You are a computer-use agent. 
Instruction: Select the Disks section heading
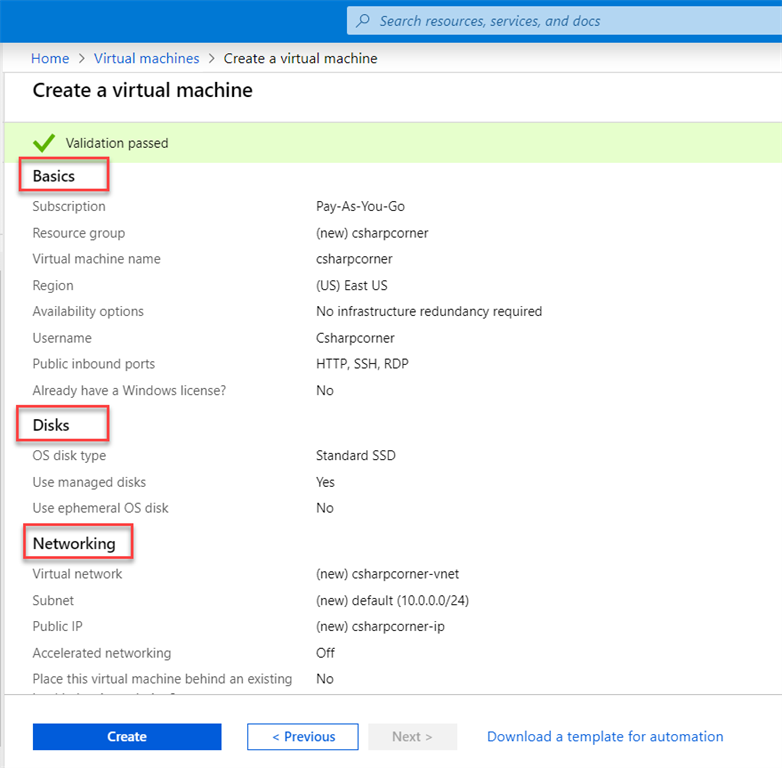(51, 425)
